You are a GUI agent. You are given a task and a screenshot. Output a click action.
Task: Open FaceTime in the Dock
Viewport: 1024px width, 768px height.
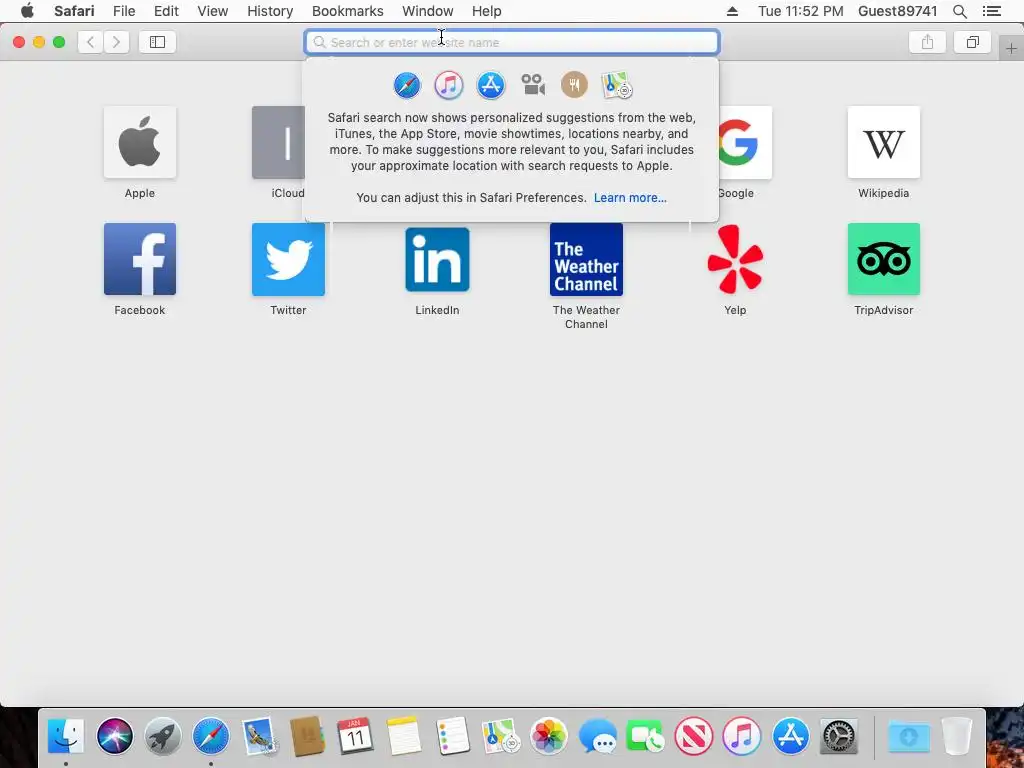[645, 736]
